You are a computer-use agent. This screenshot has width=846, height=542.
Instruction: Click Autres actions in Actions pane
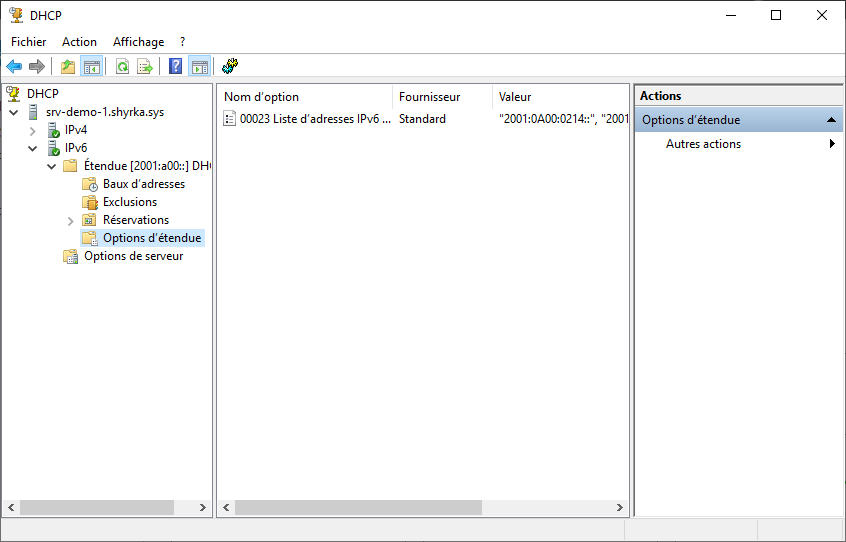point(703,144)
